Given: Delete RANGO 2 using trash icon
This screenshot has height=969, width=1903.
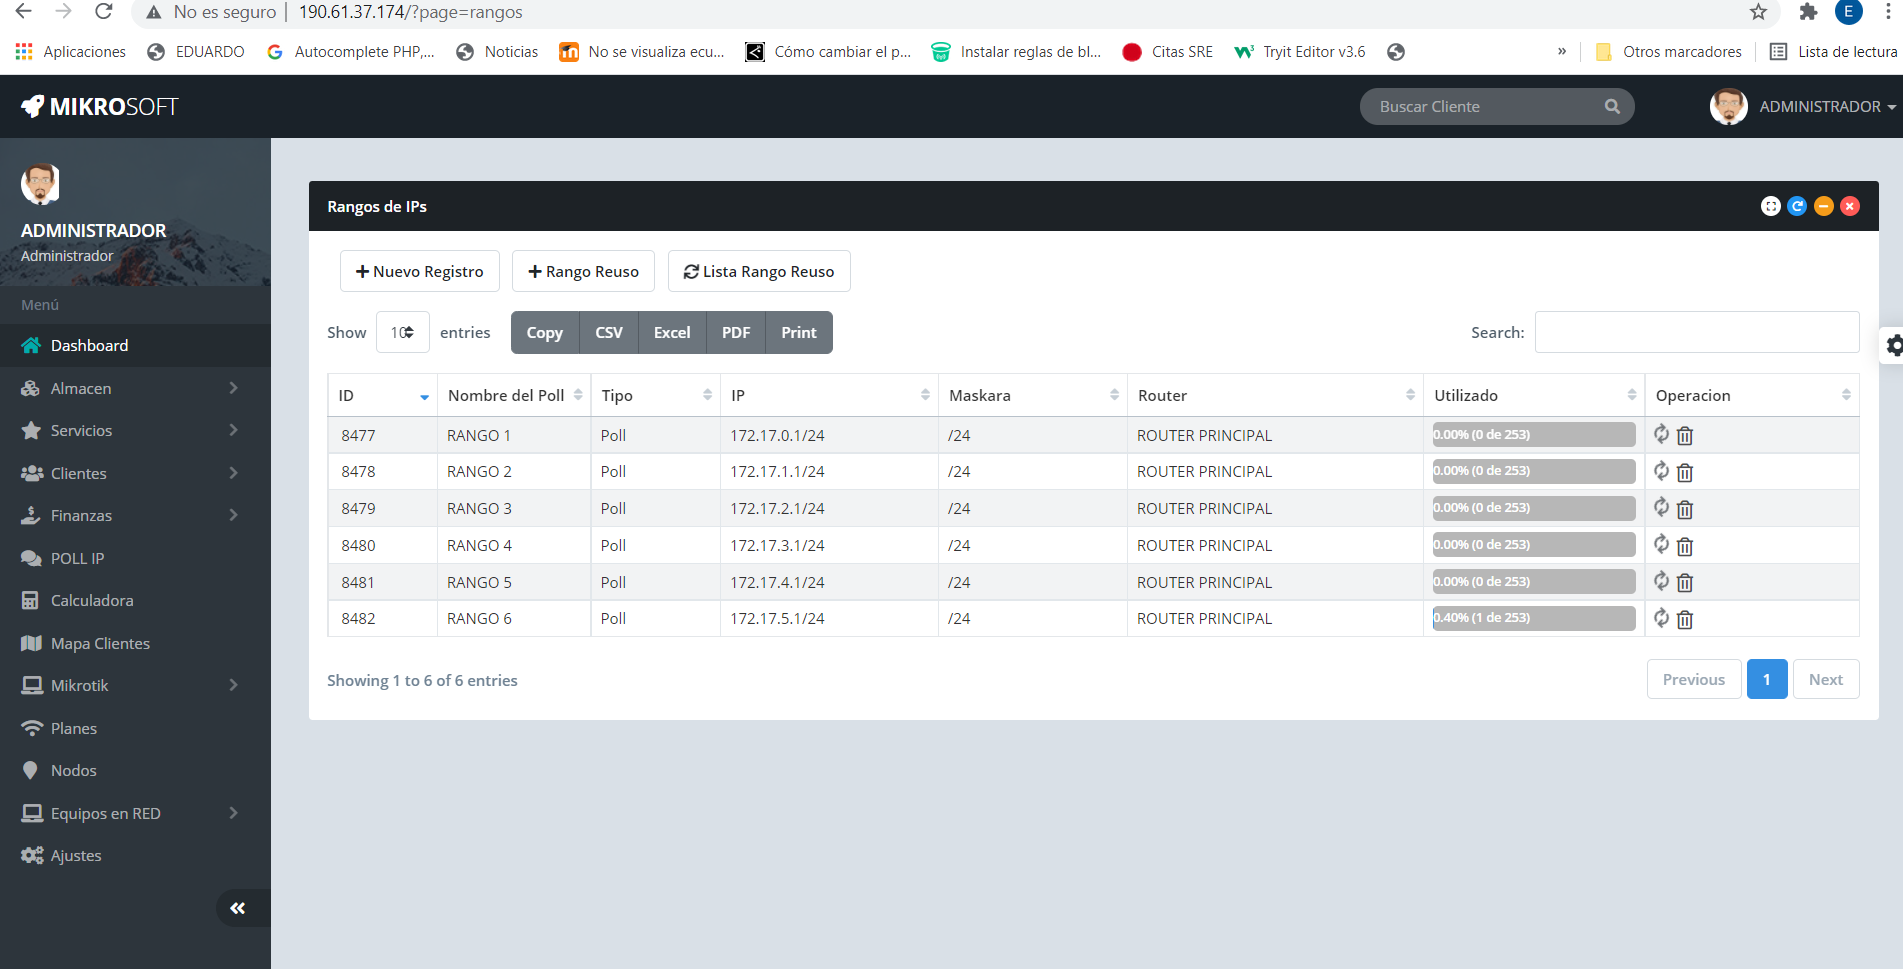Looking at the screenshot, I should coord(1685,473).
